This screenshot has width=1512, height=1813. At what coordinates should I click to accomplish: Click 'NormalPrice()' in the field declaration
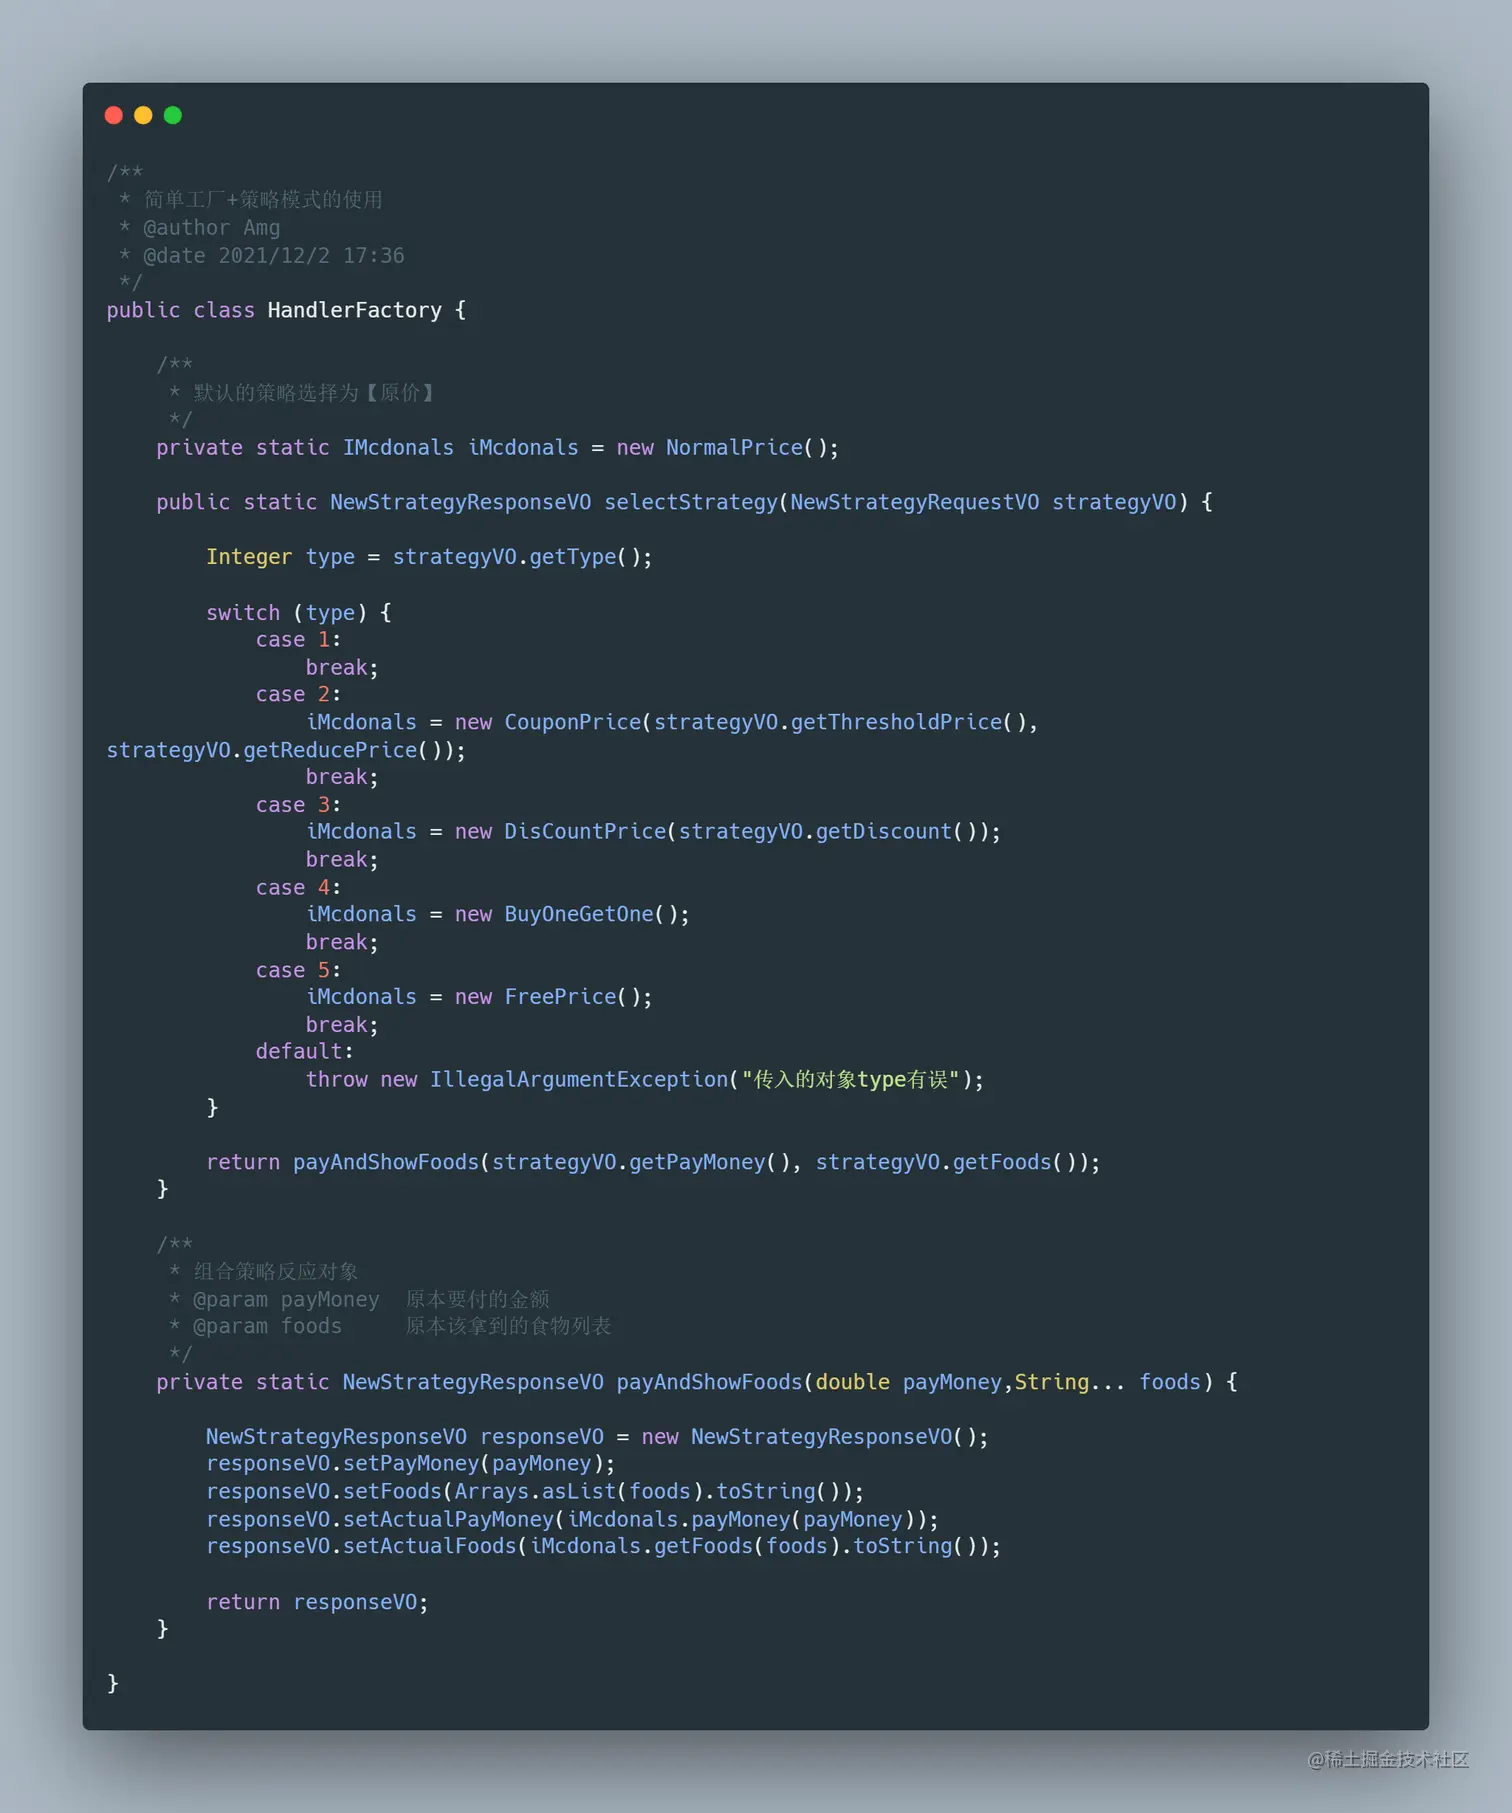pos(746,448)
